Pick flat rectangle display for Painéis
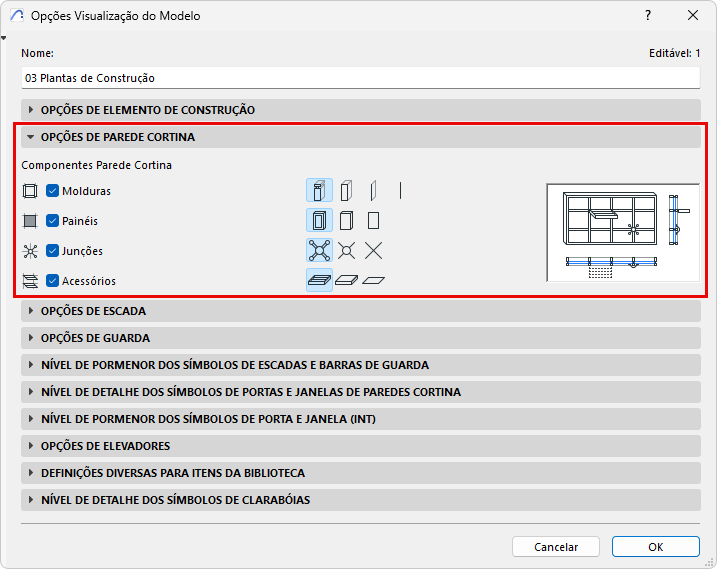The width and height of the screenshot is (717, 569). 373,220
